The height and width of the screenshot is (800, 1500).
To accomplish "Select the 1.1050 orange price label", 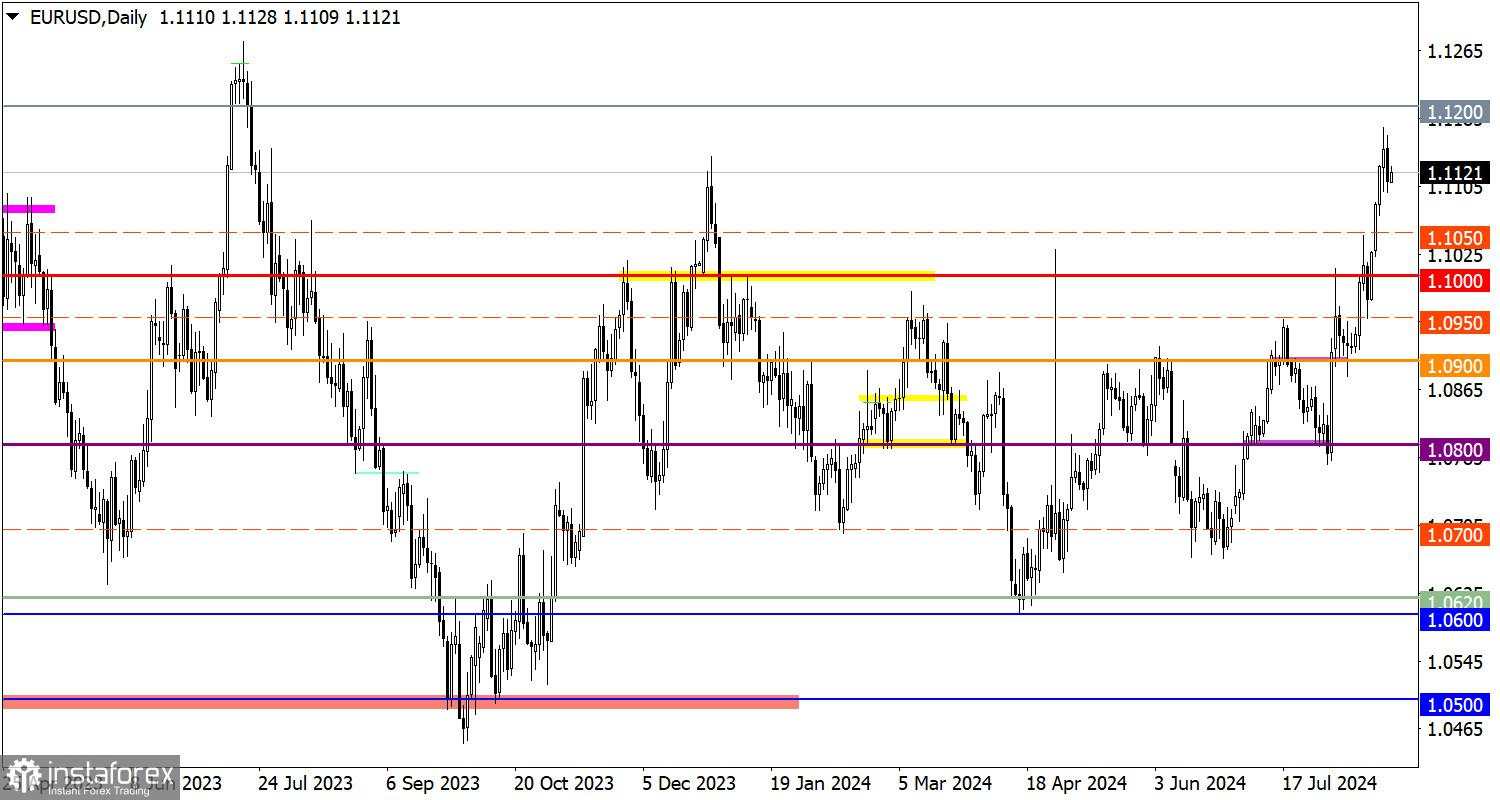I will [x=1455, y=238].
